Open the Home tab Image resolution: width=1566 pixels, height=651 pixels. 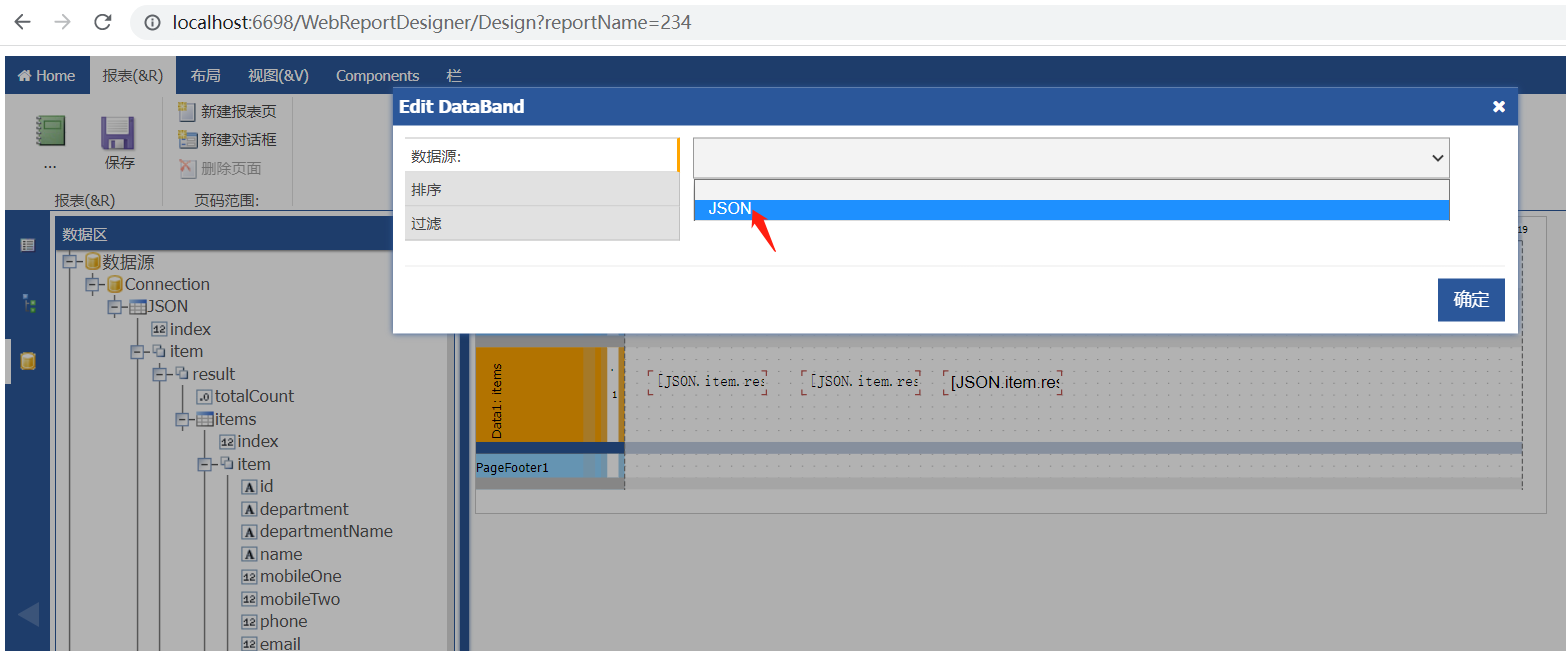[47, 75]
